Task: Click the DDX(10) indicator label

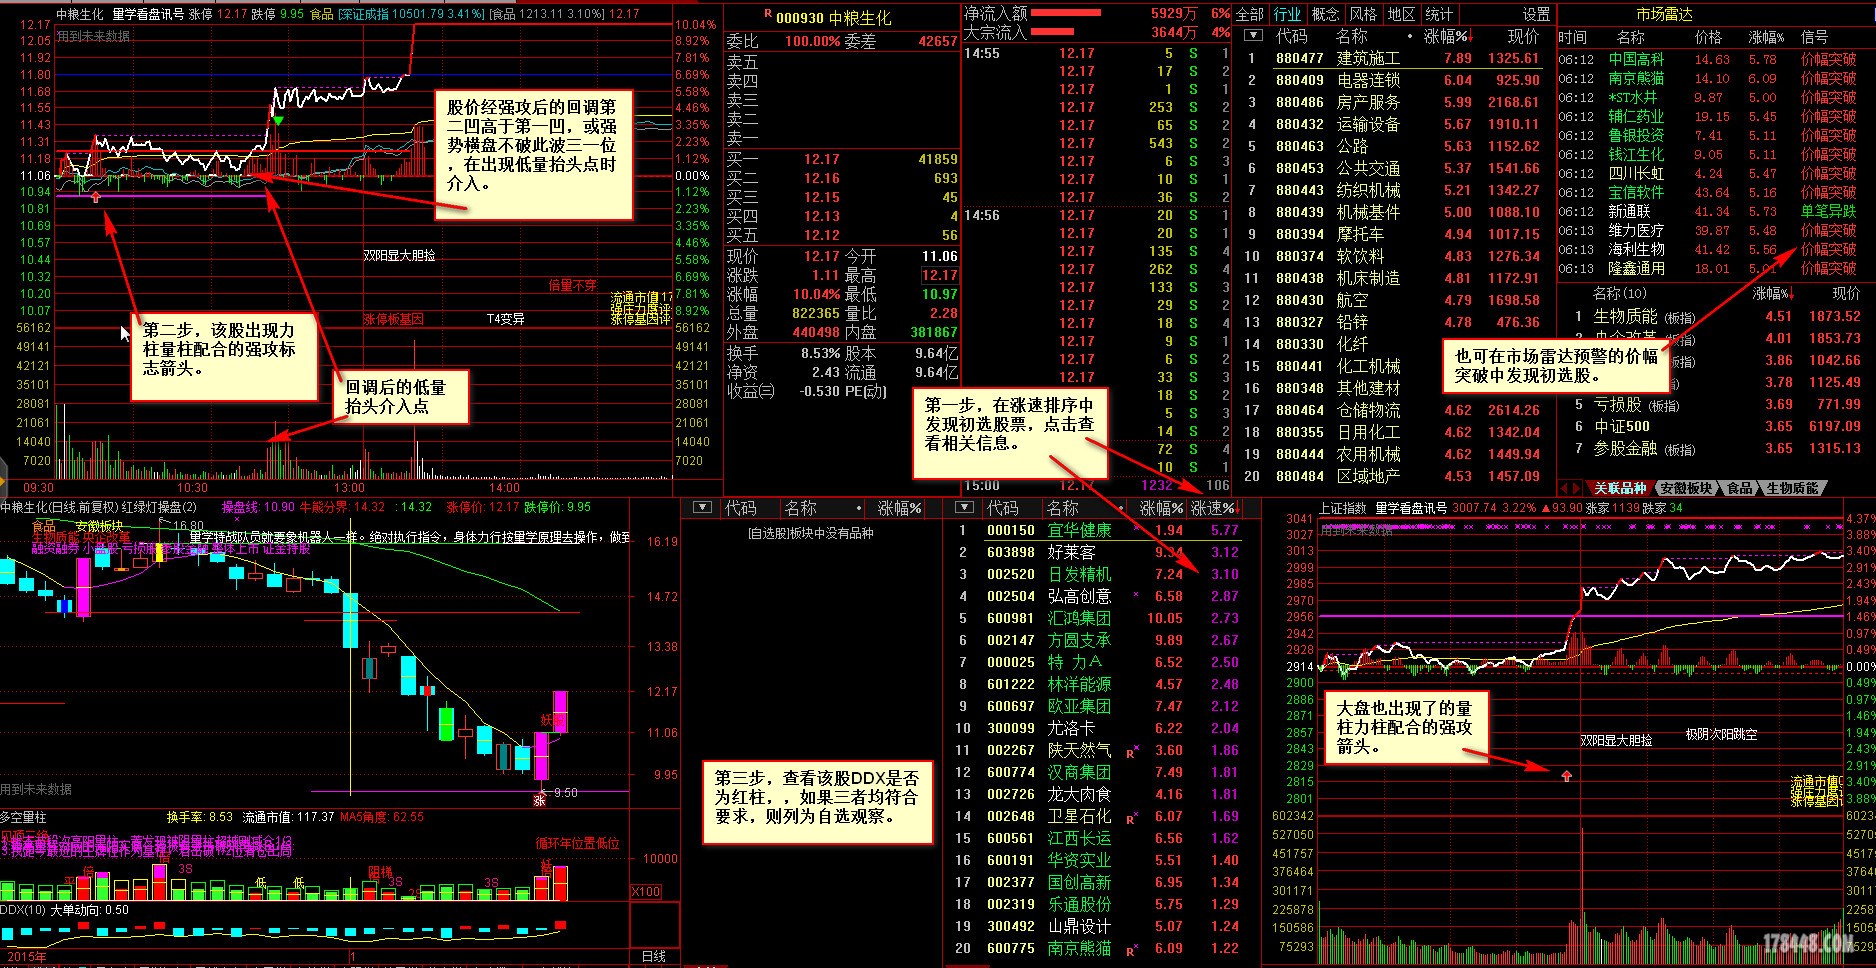Action: (25, 910)
